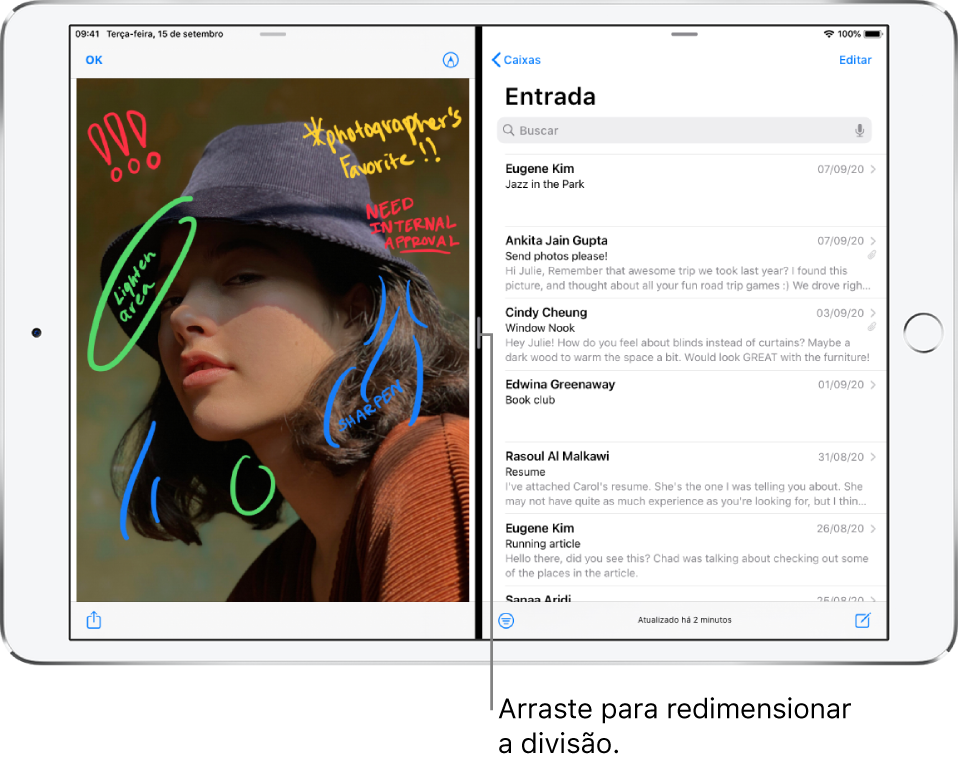958x766 pixels.
Task: Tap Editar in the inbox
Action: click(855, 60)
